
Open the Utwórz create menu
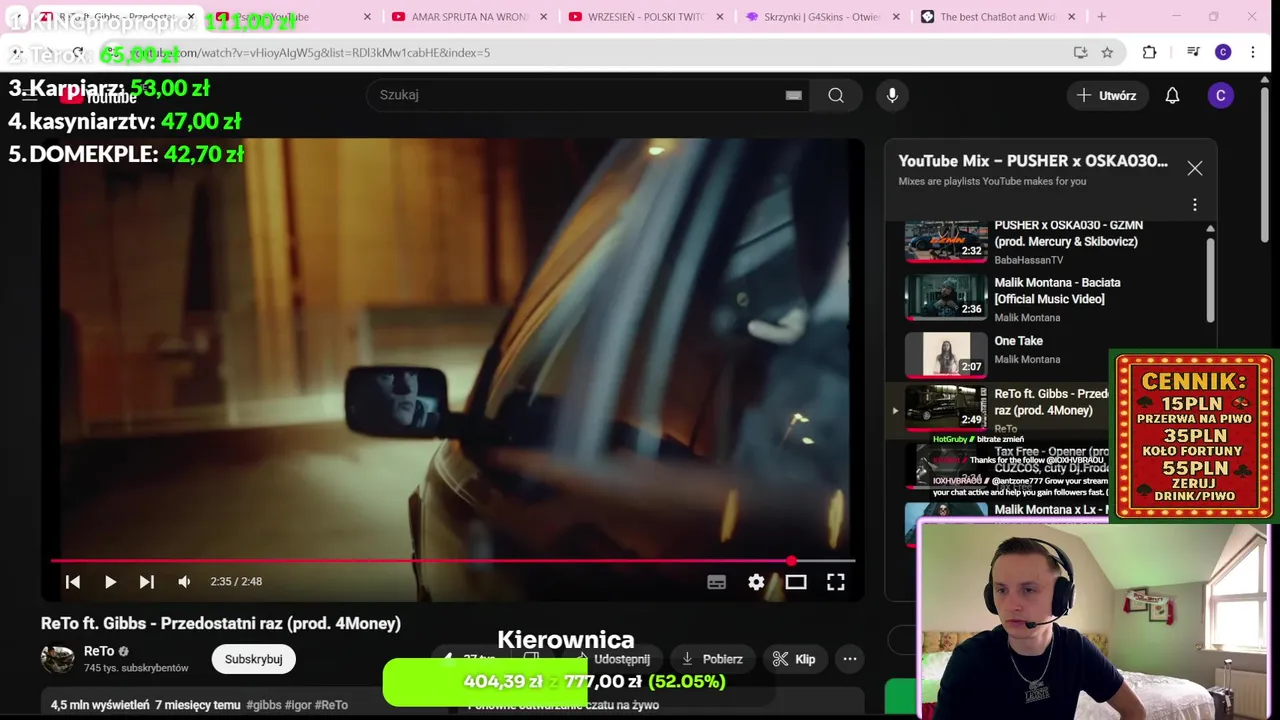[x=1107, y=95]
